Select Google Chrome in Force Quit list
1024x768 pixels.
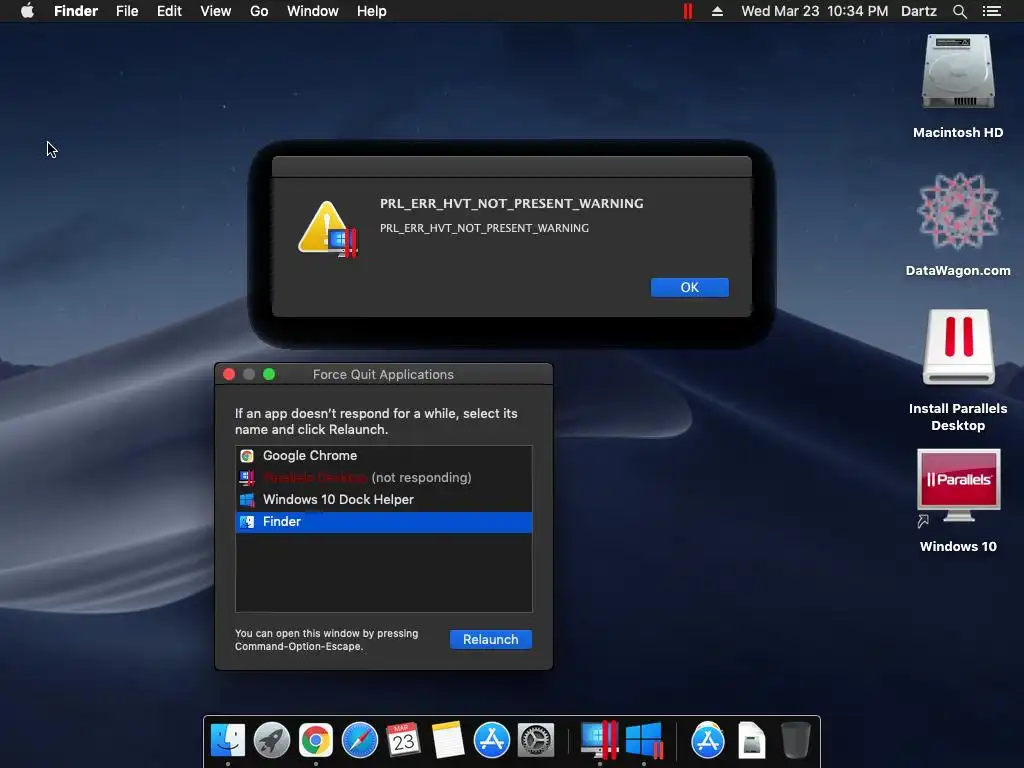point(383,456)
